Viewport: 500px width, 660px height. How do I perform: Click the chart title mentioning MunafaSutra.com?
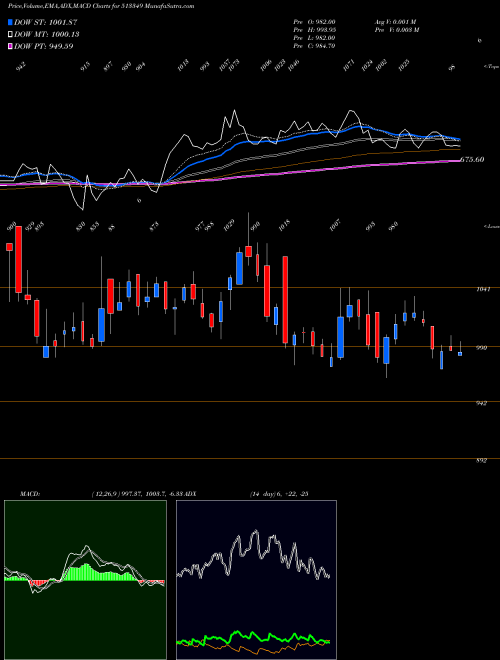(x=101, y=7)
